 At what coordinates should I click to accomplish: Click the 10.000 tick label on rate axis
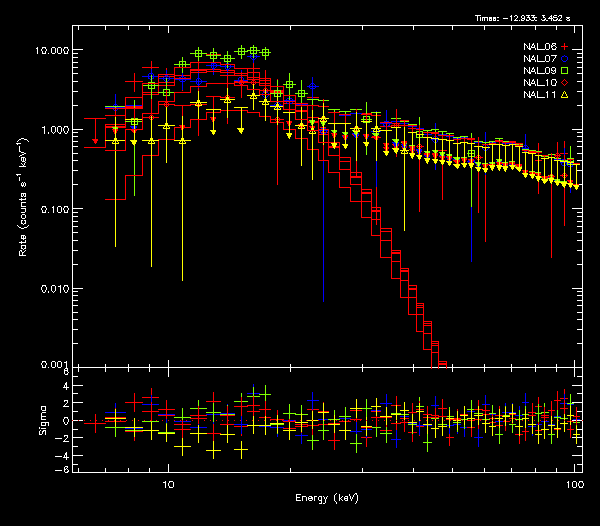(53, 50)
